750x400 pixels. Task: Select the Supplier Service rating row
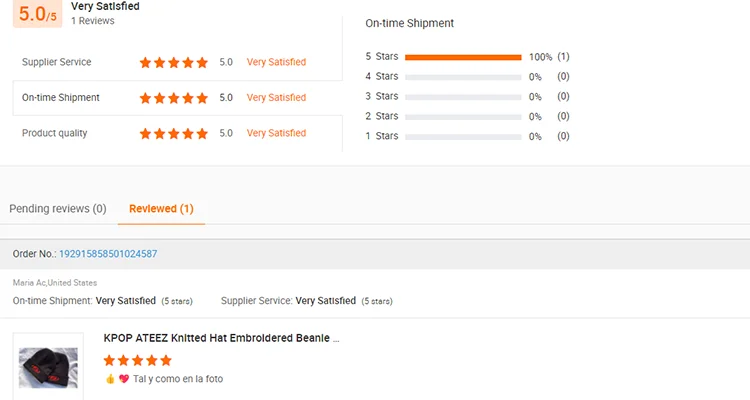(177, 62)
